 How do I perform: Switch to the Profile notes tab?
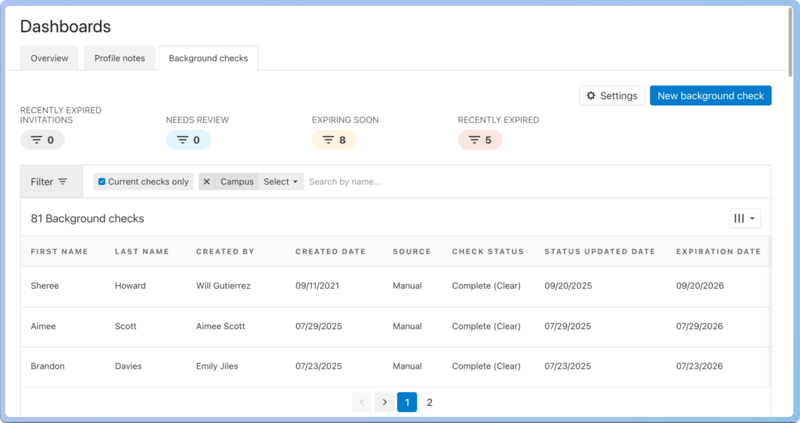119,58
